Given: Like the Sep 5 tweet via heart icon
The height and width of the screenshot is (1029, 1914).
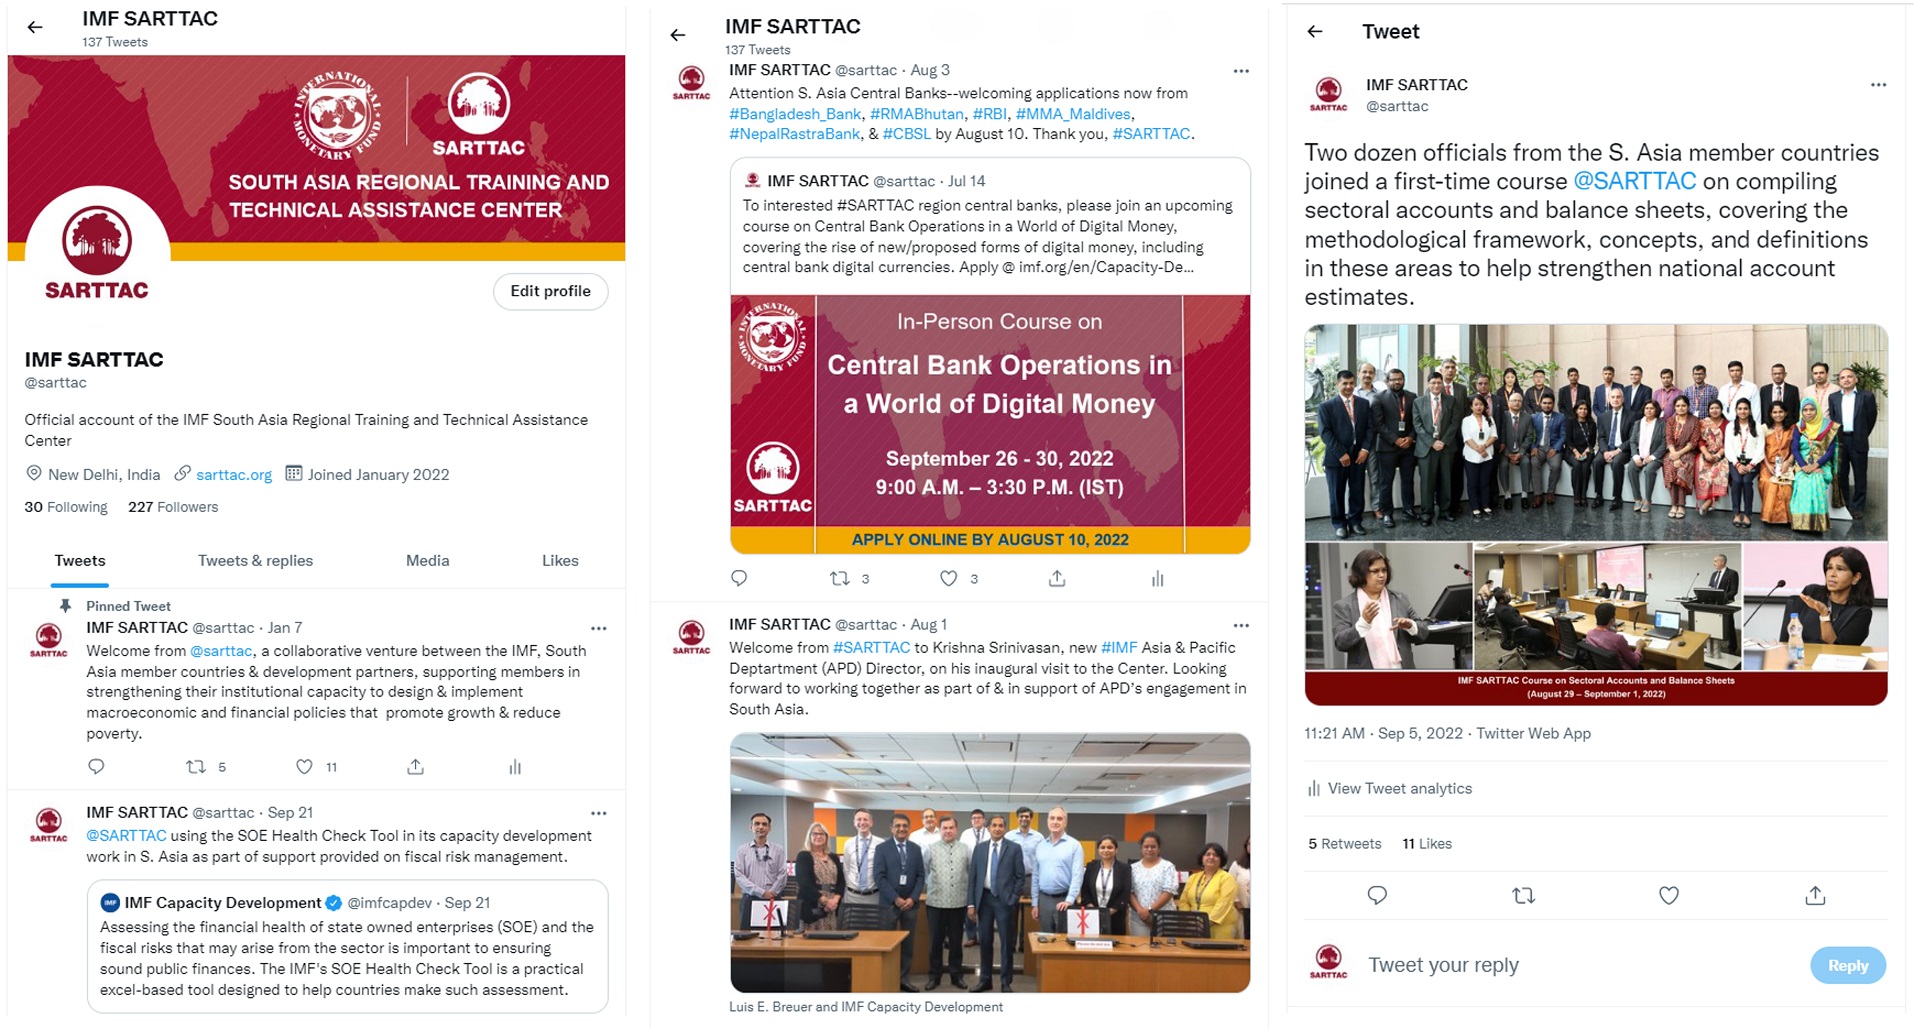Looking at the screenshot, I should coord(1669,896).
